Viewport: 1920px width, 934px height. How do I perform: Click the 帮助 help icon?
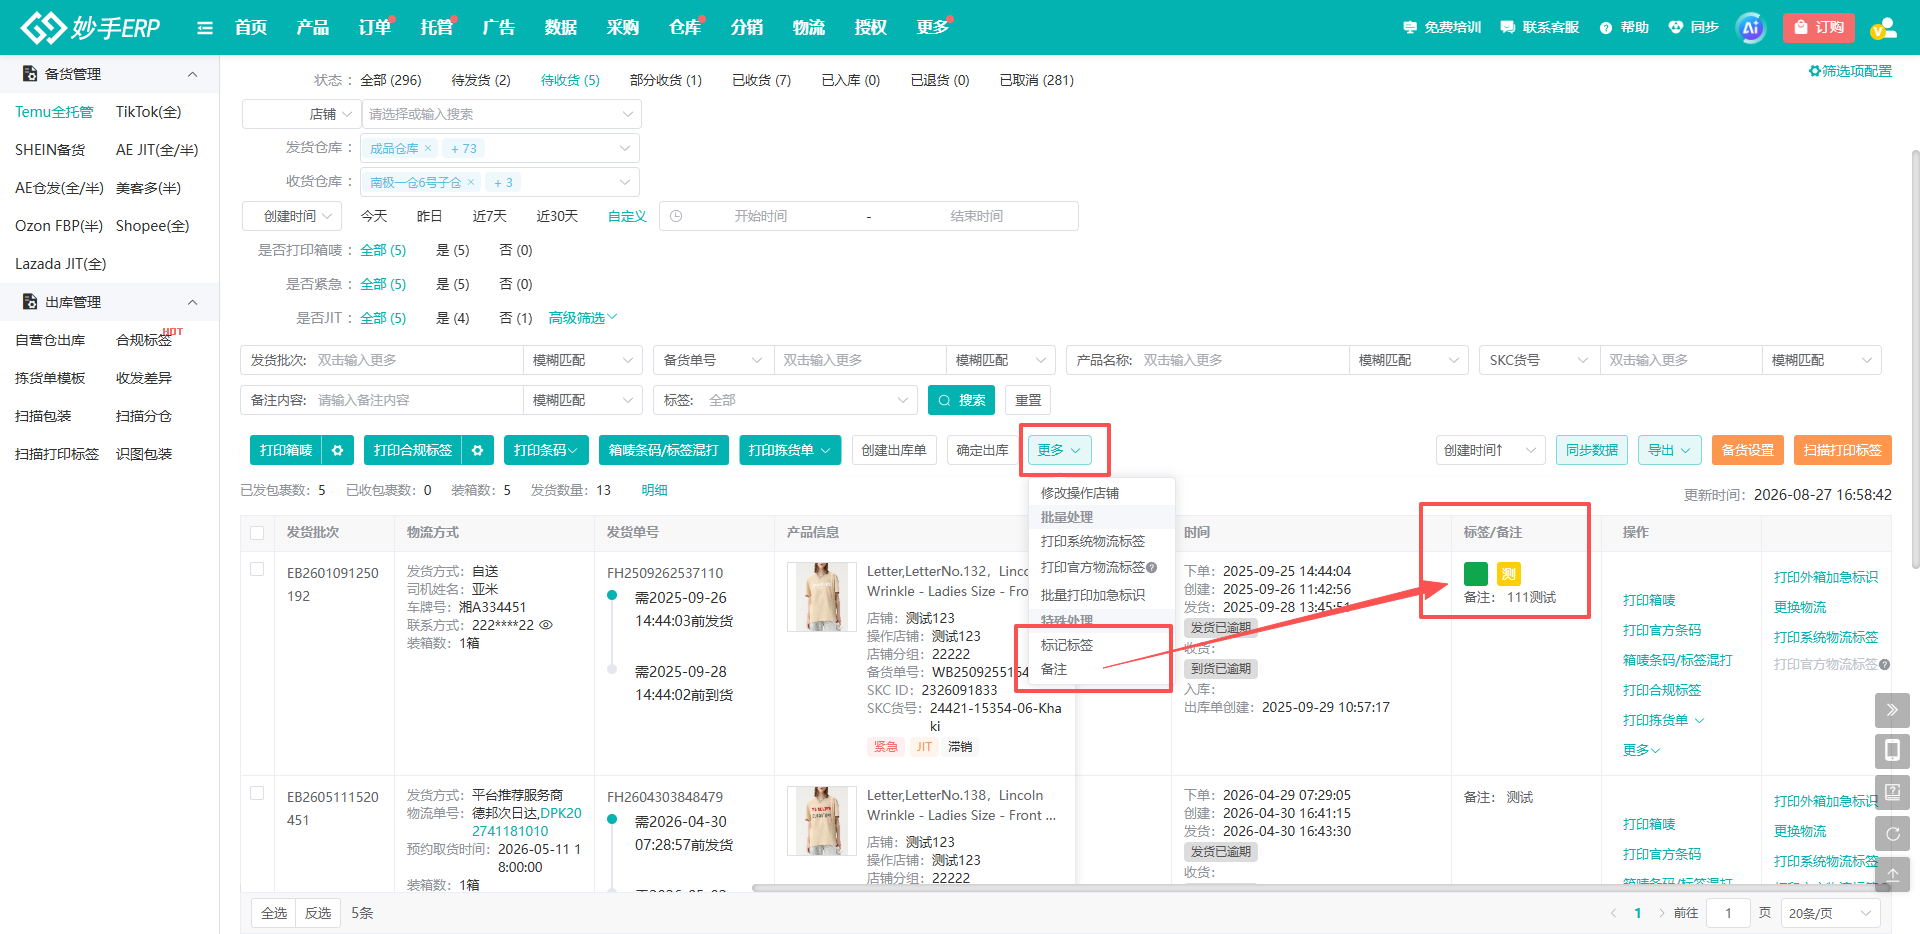coord(1606,28)
